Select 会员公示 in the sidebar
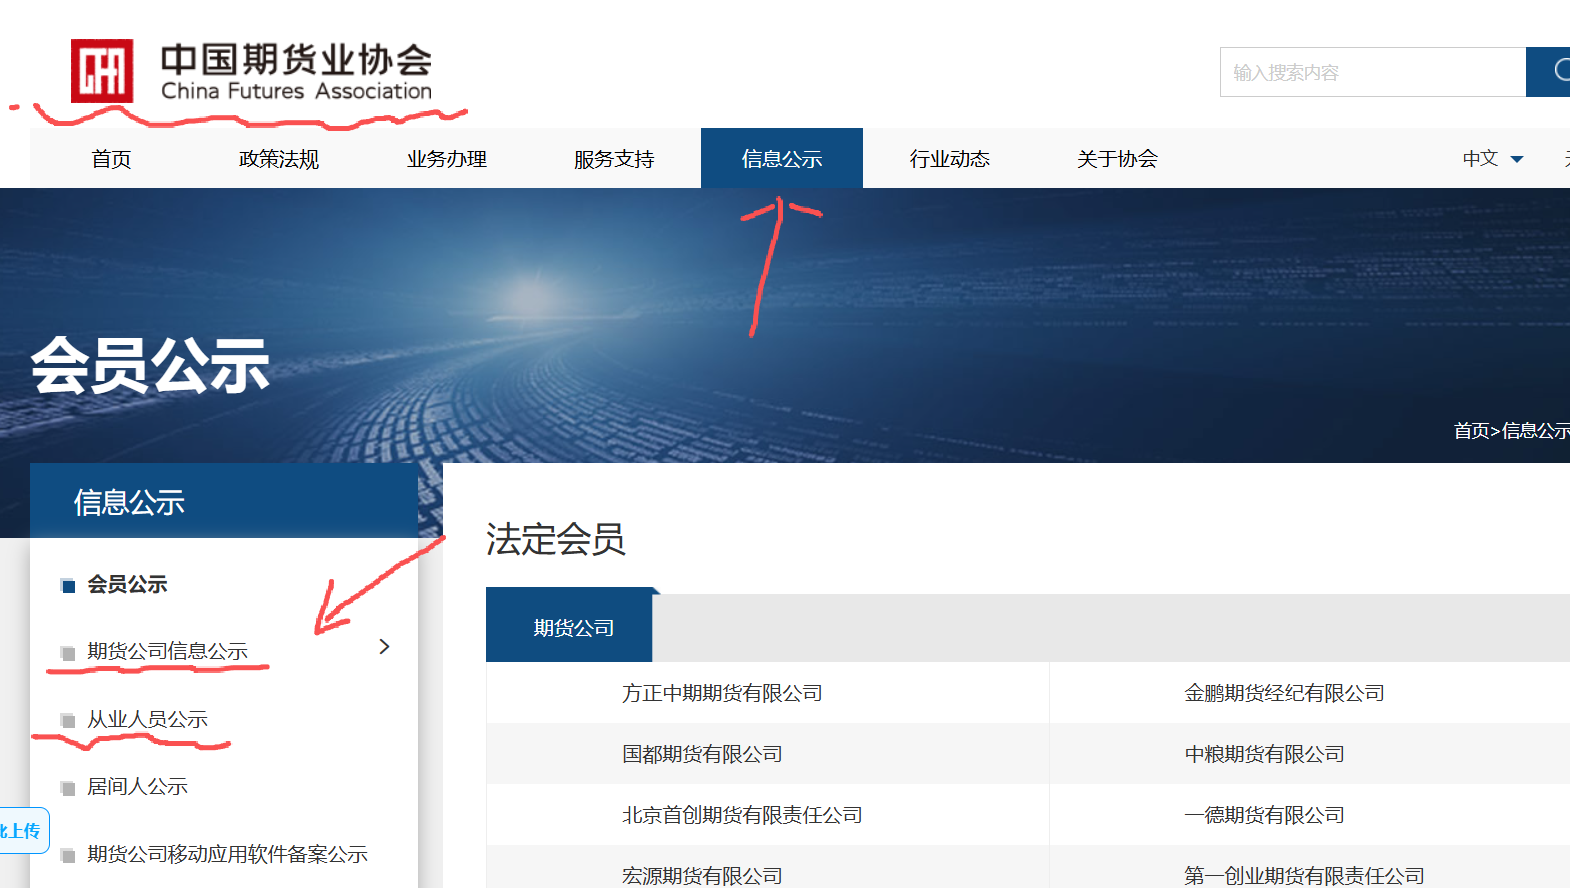The width and height of the screenshot is (1570, 888). click(x=127, y=584)
